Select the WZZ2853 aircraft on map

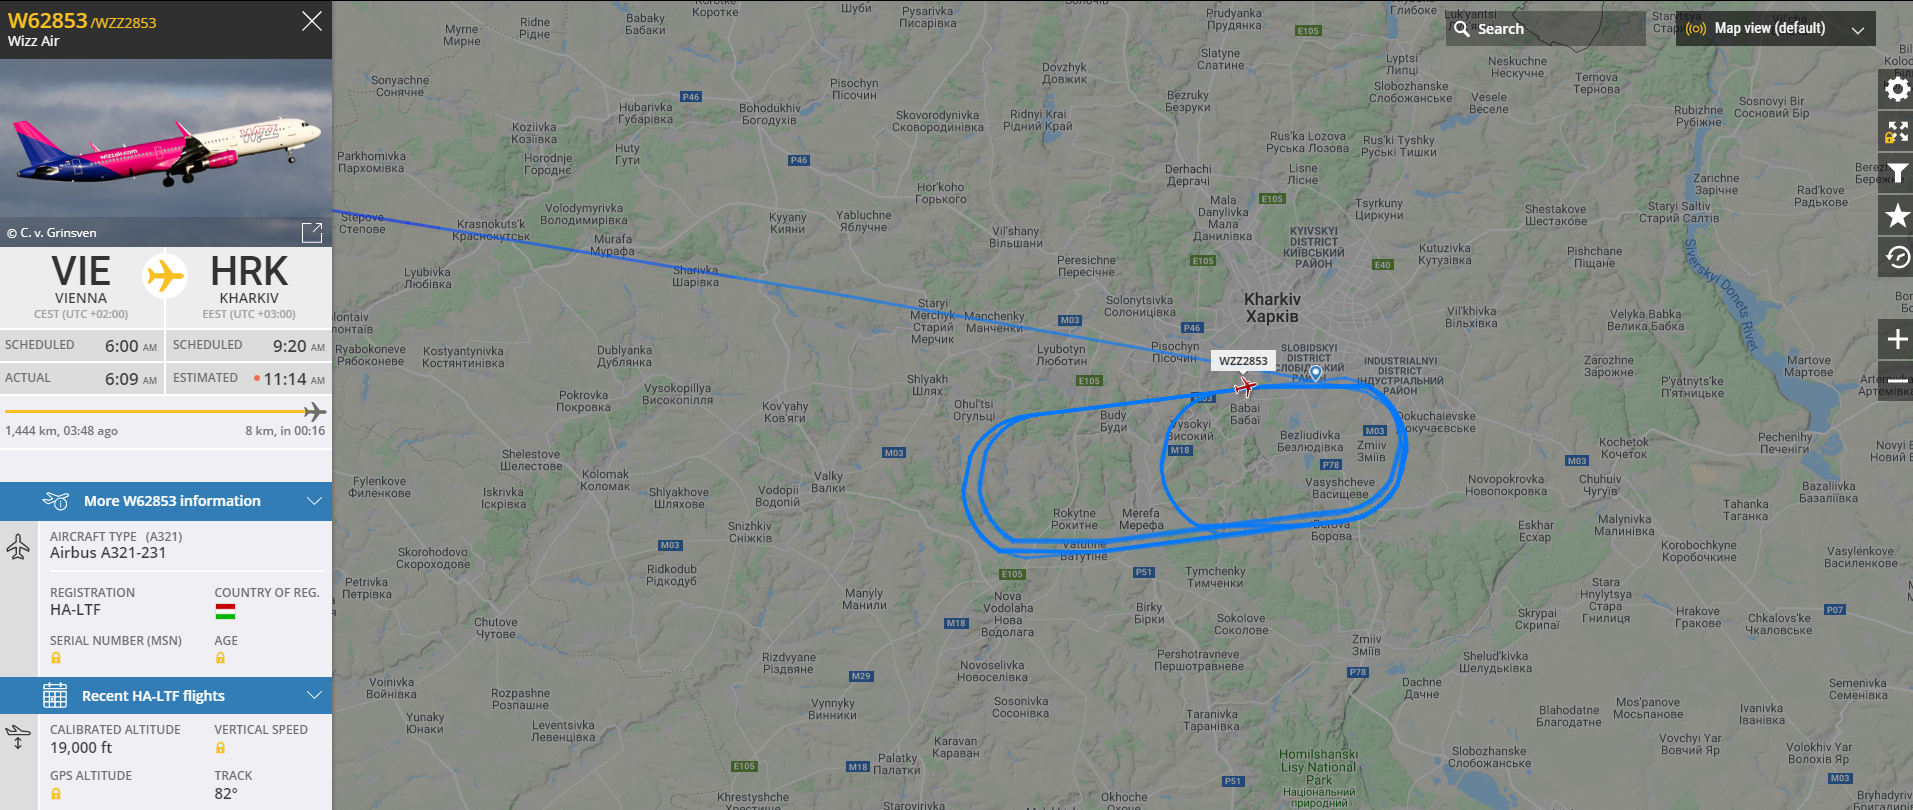pyautogui.click(x=1246, y=386)
